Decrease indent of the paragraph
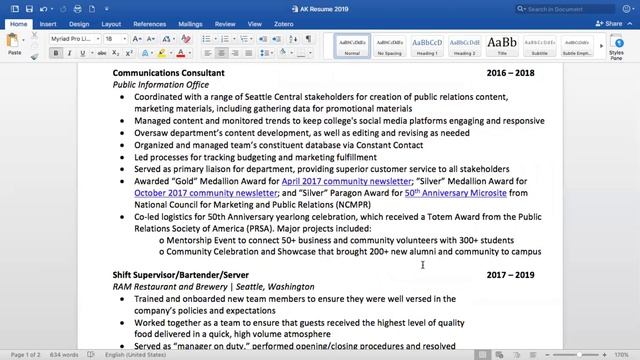This screenshot has width=640, height=360. click(263, 39)
